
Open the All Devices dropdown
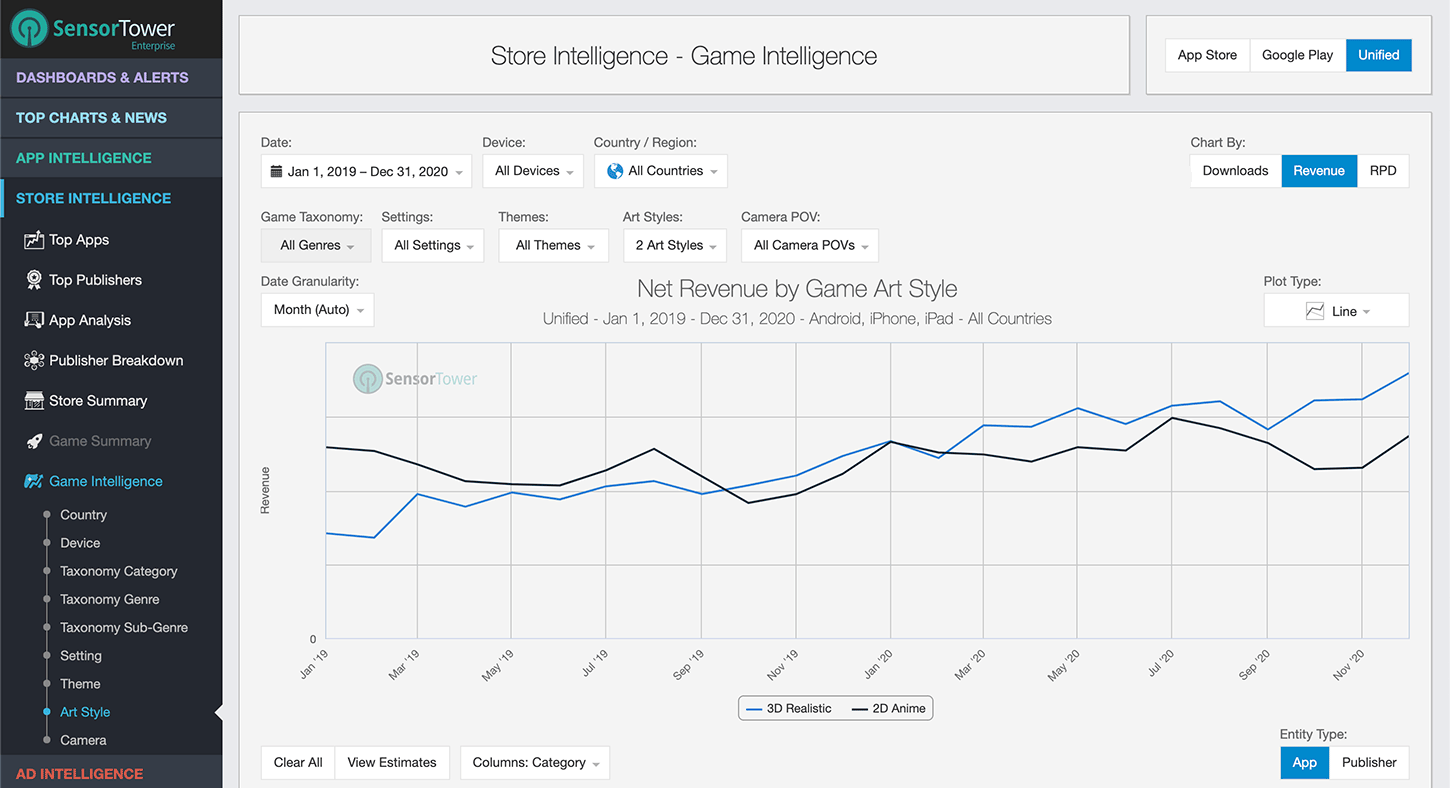point(532,170)
